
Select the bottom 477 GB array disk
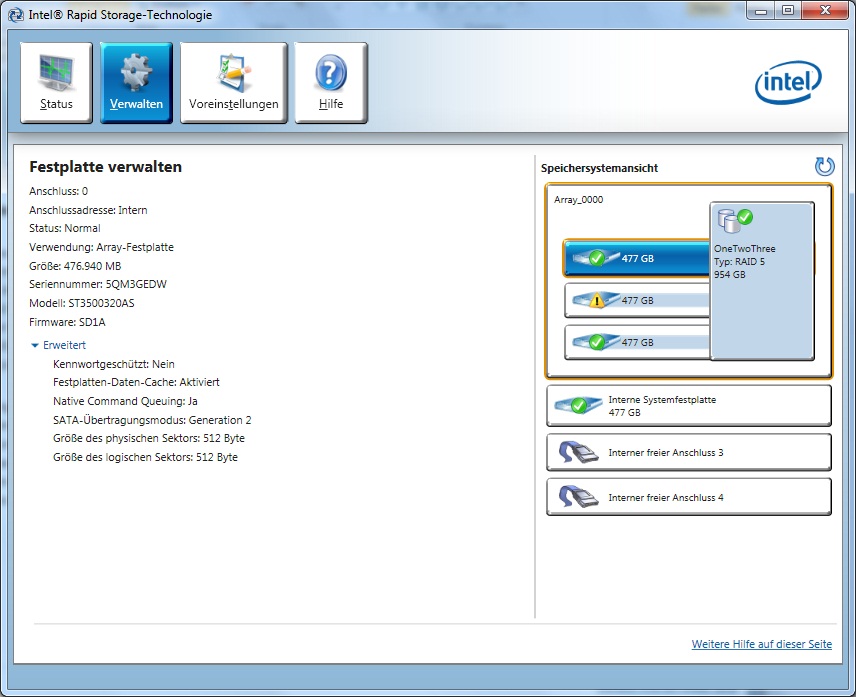pos(637,342)
